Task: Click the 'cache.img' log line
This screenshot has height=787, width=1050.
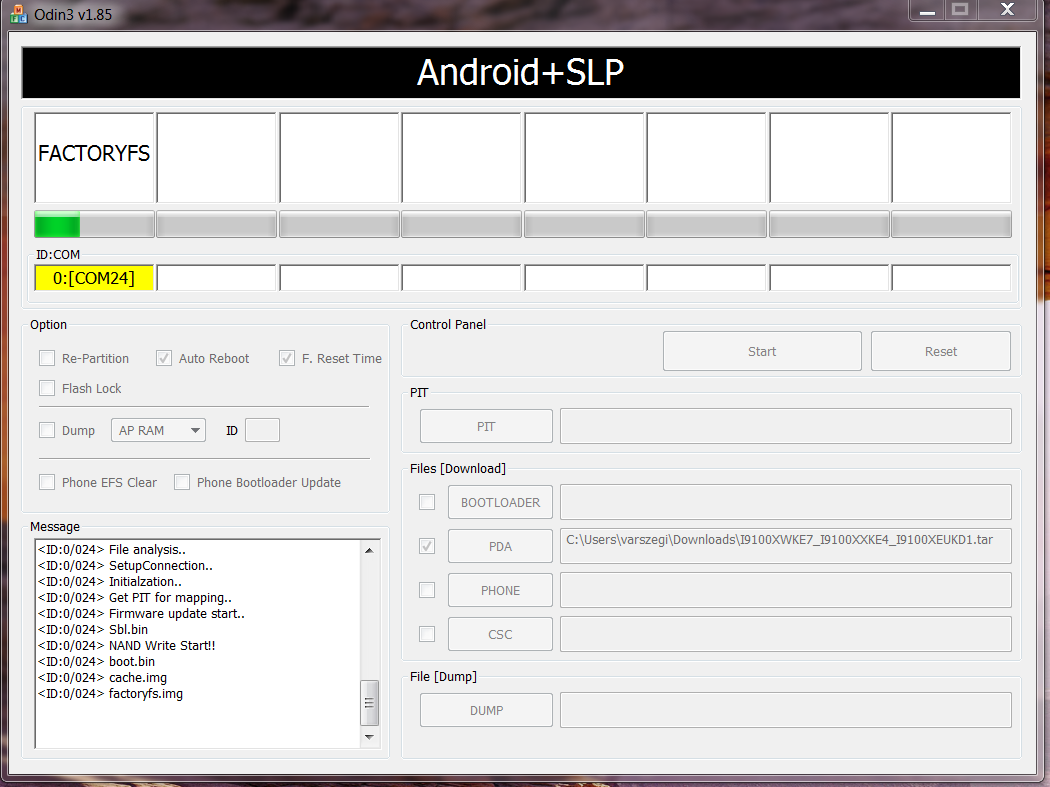Action: point(102,678)
